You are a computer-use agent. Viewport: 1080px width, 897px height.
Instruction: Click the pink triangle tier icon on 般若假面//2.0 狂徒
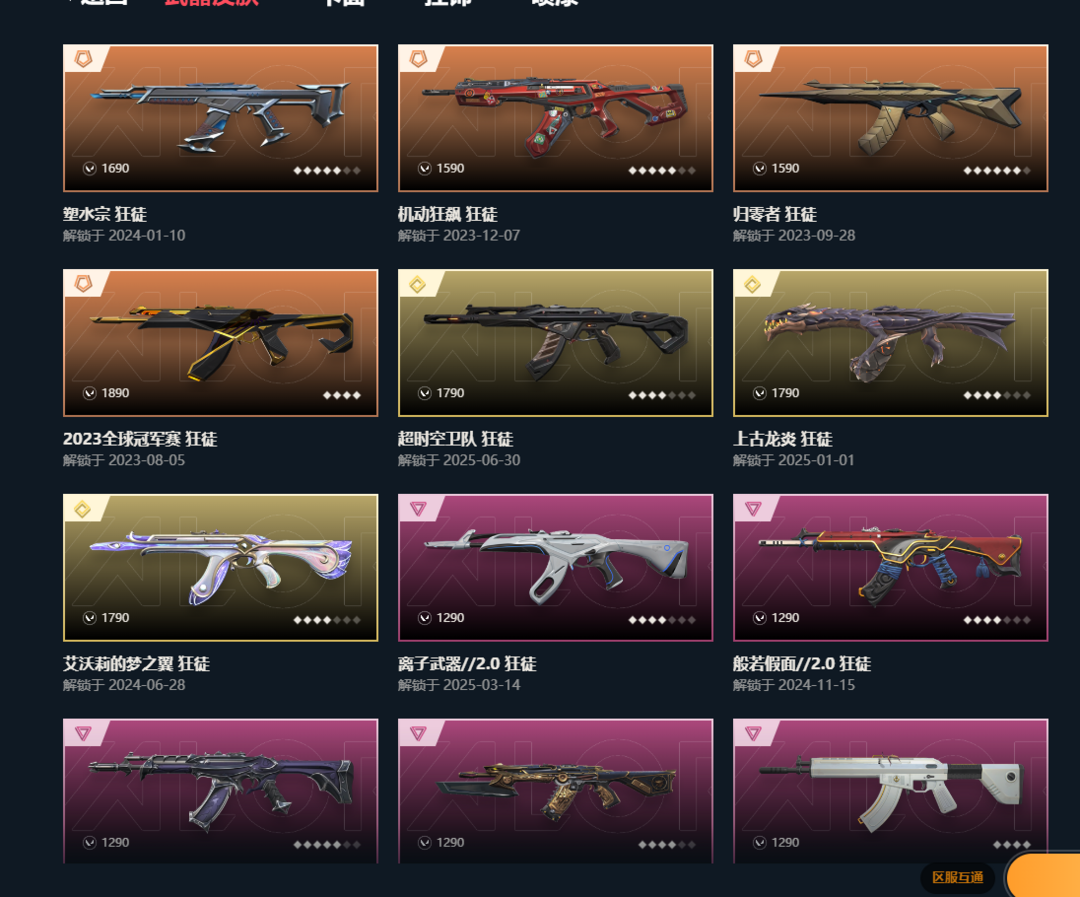coord(753,508)
